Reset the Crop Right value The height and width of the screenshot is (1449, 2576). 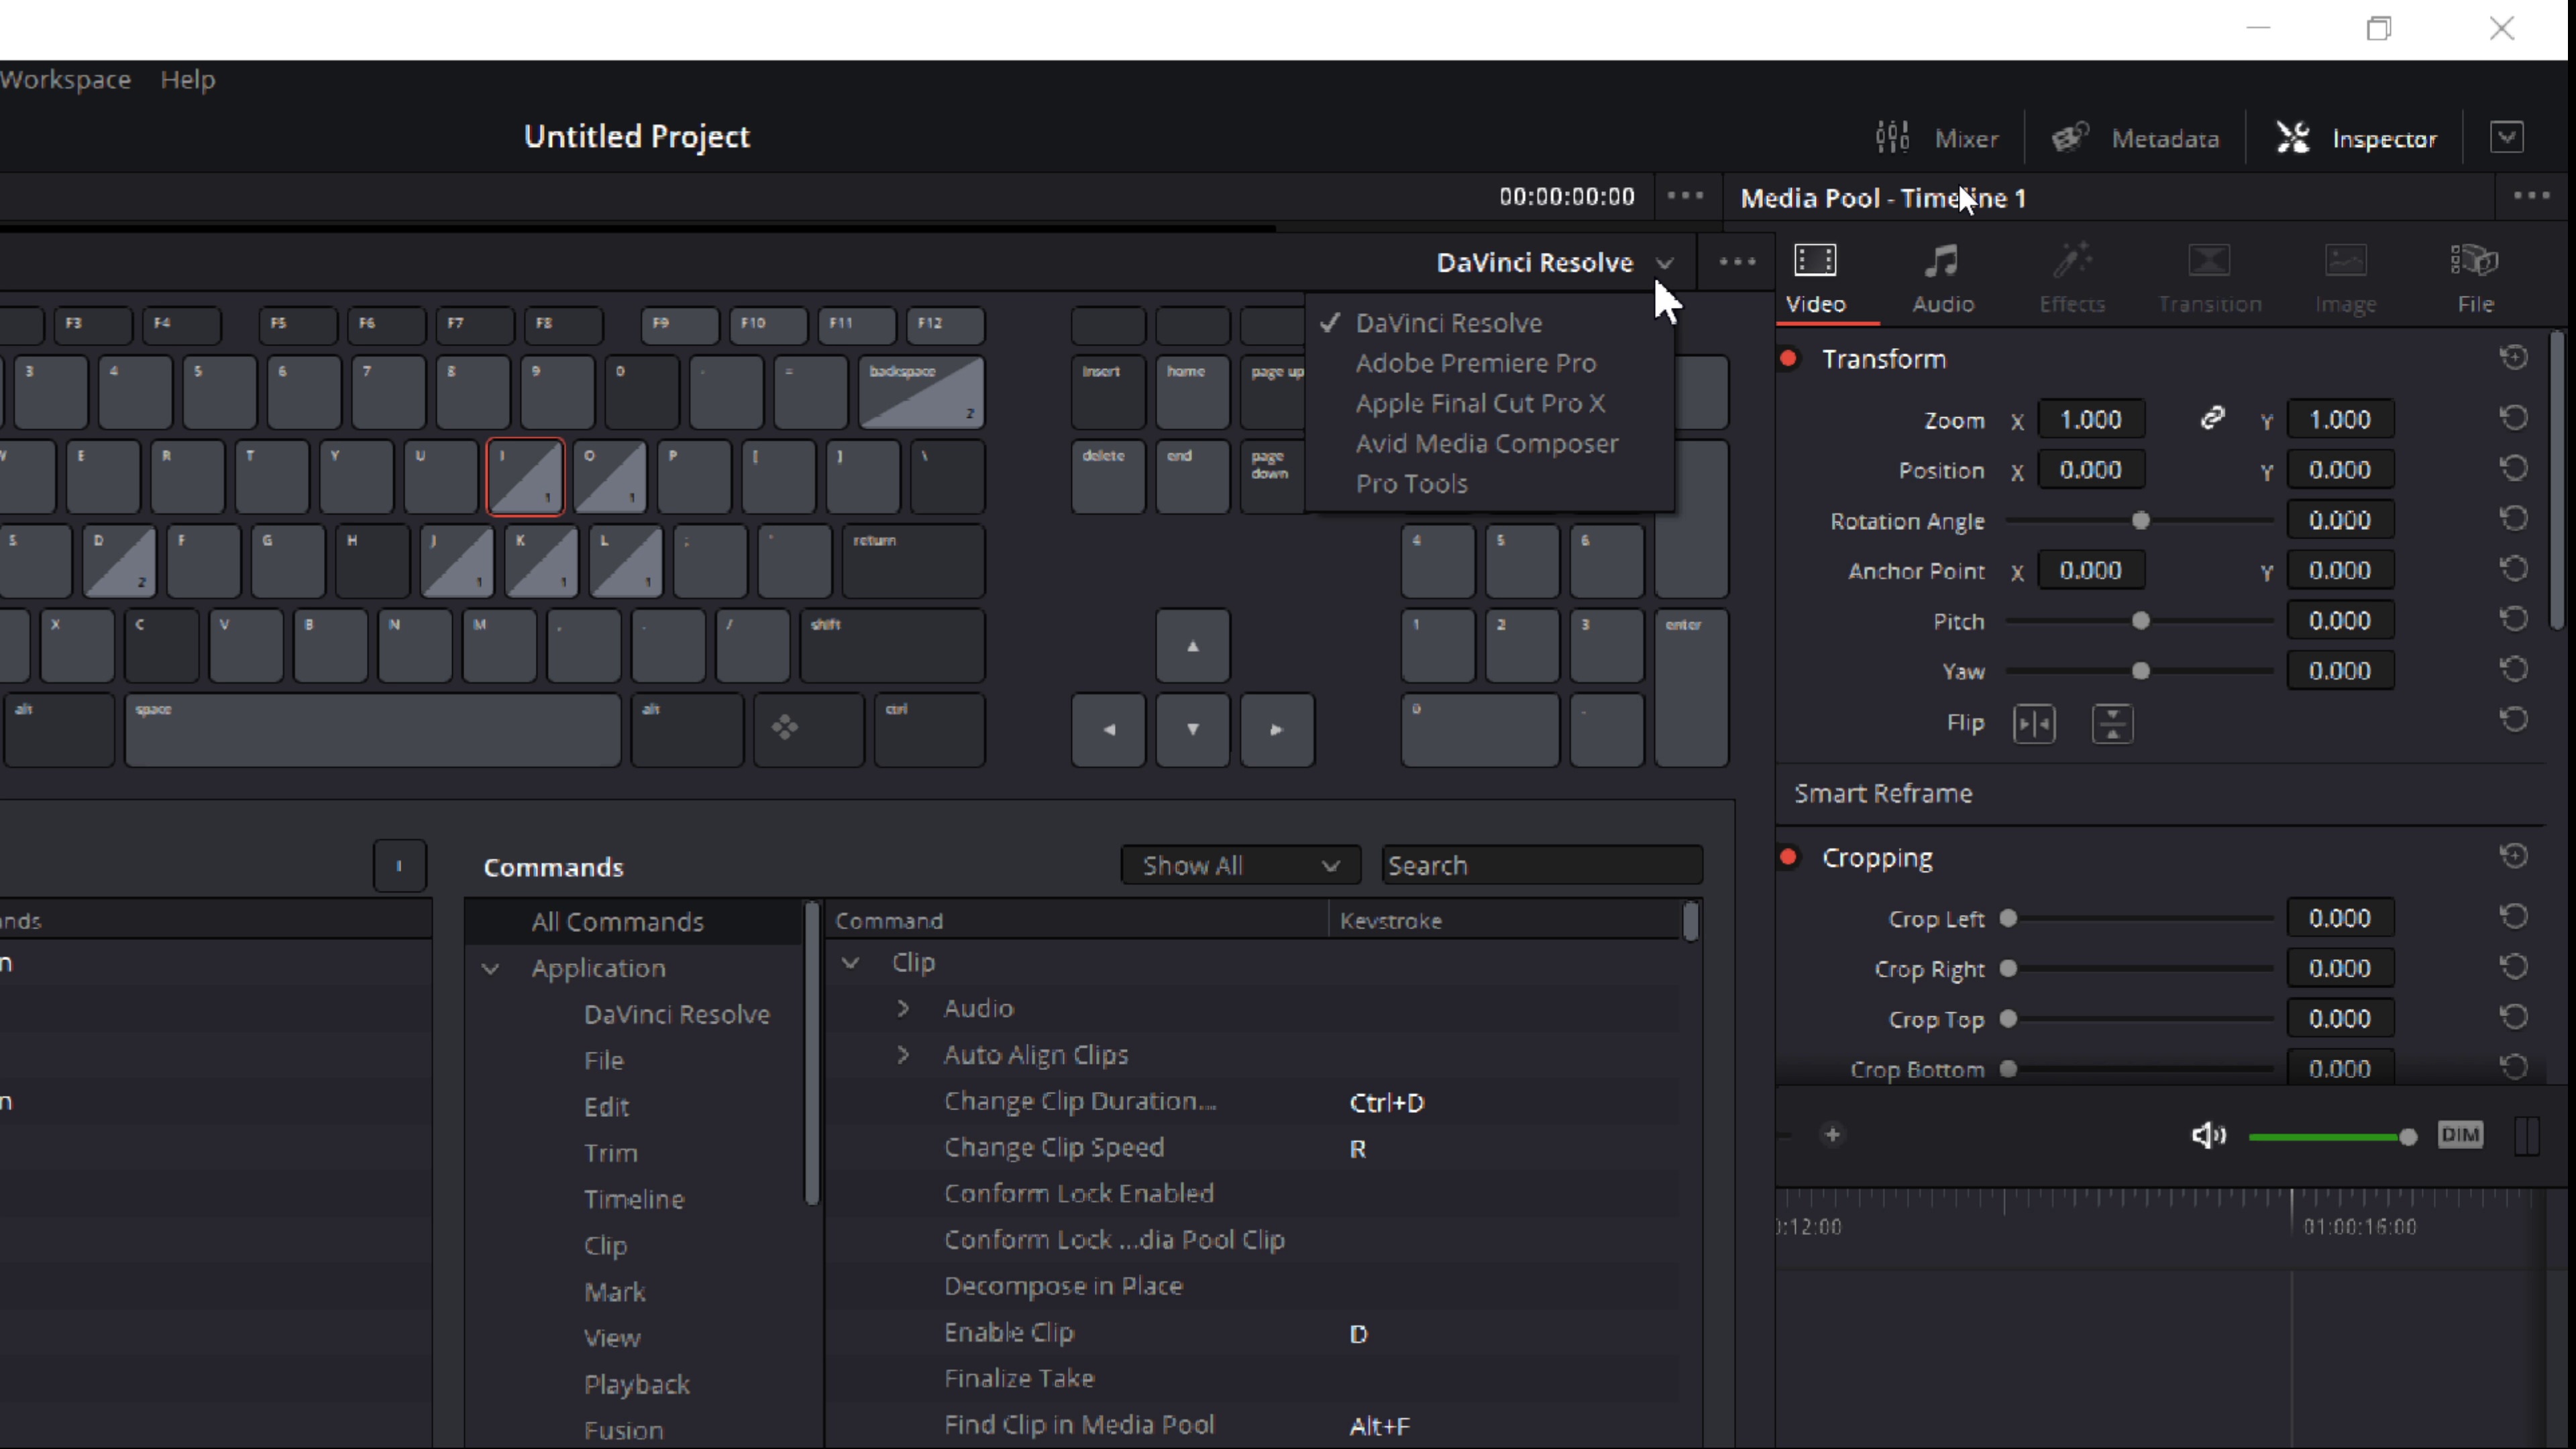click(x=2513, y=967)
